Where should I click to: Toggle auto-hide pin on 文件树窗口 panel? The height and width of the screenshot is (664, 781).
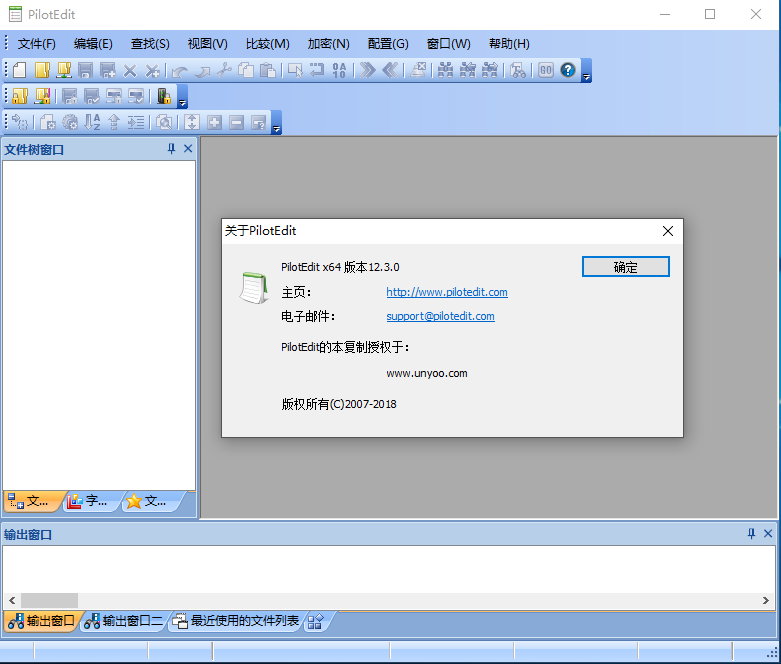(171, 149)
